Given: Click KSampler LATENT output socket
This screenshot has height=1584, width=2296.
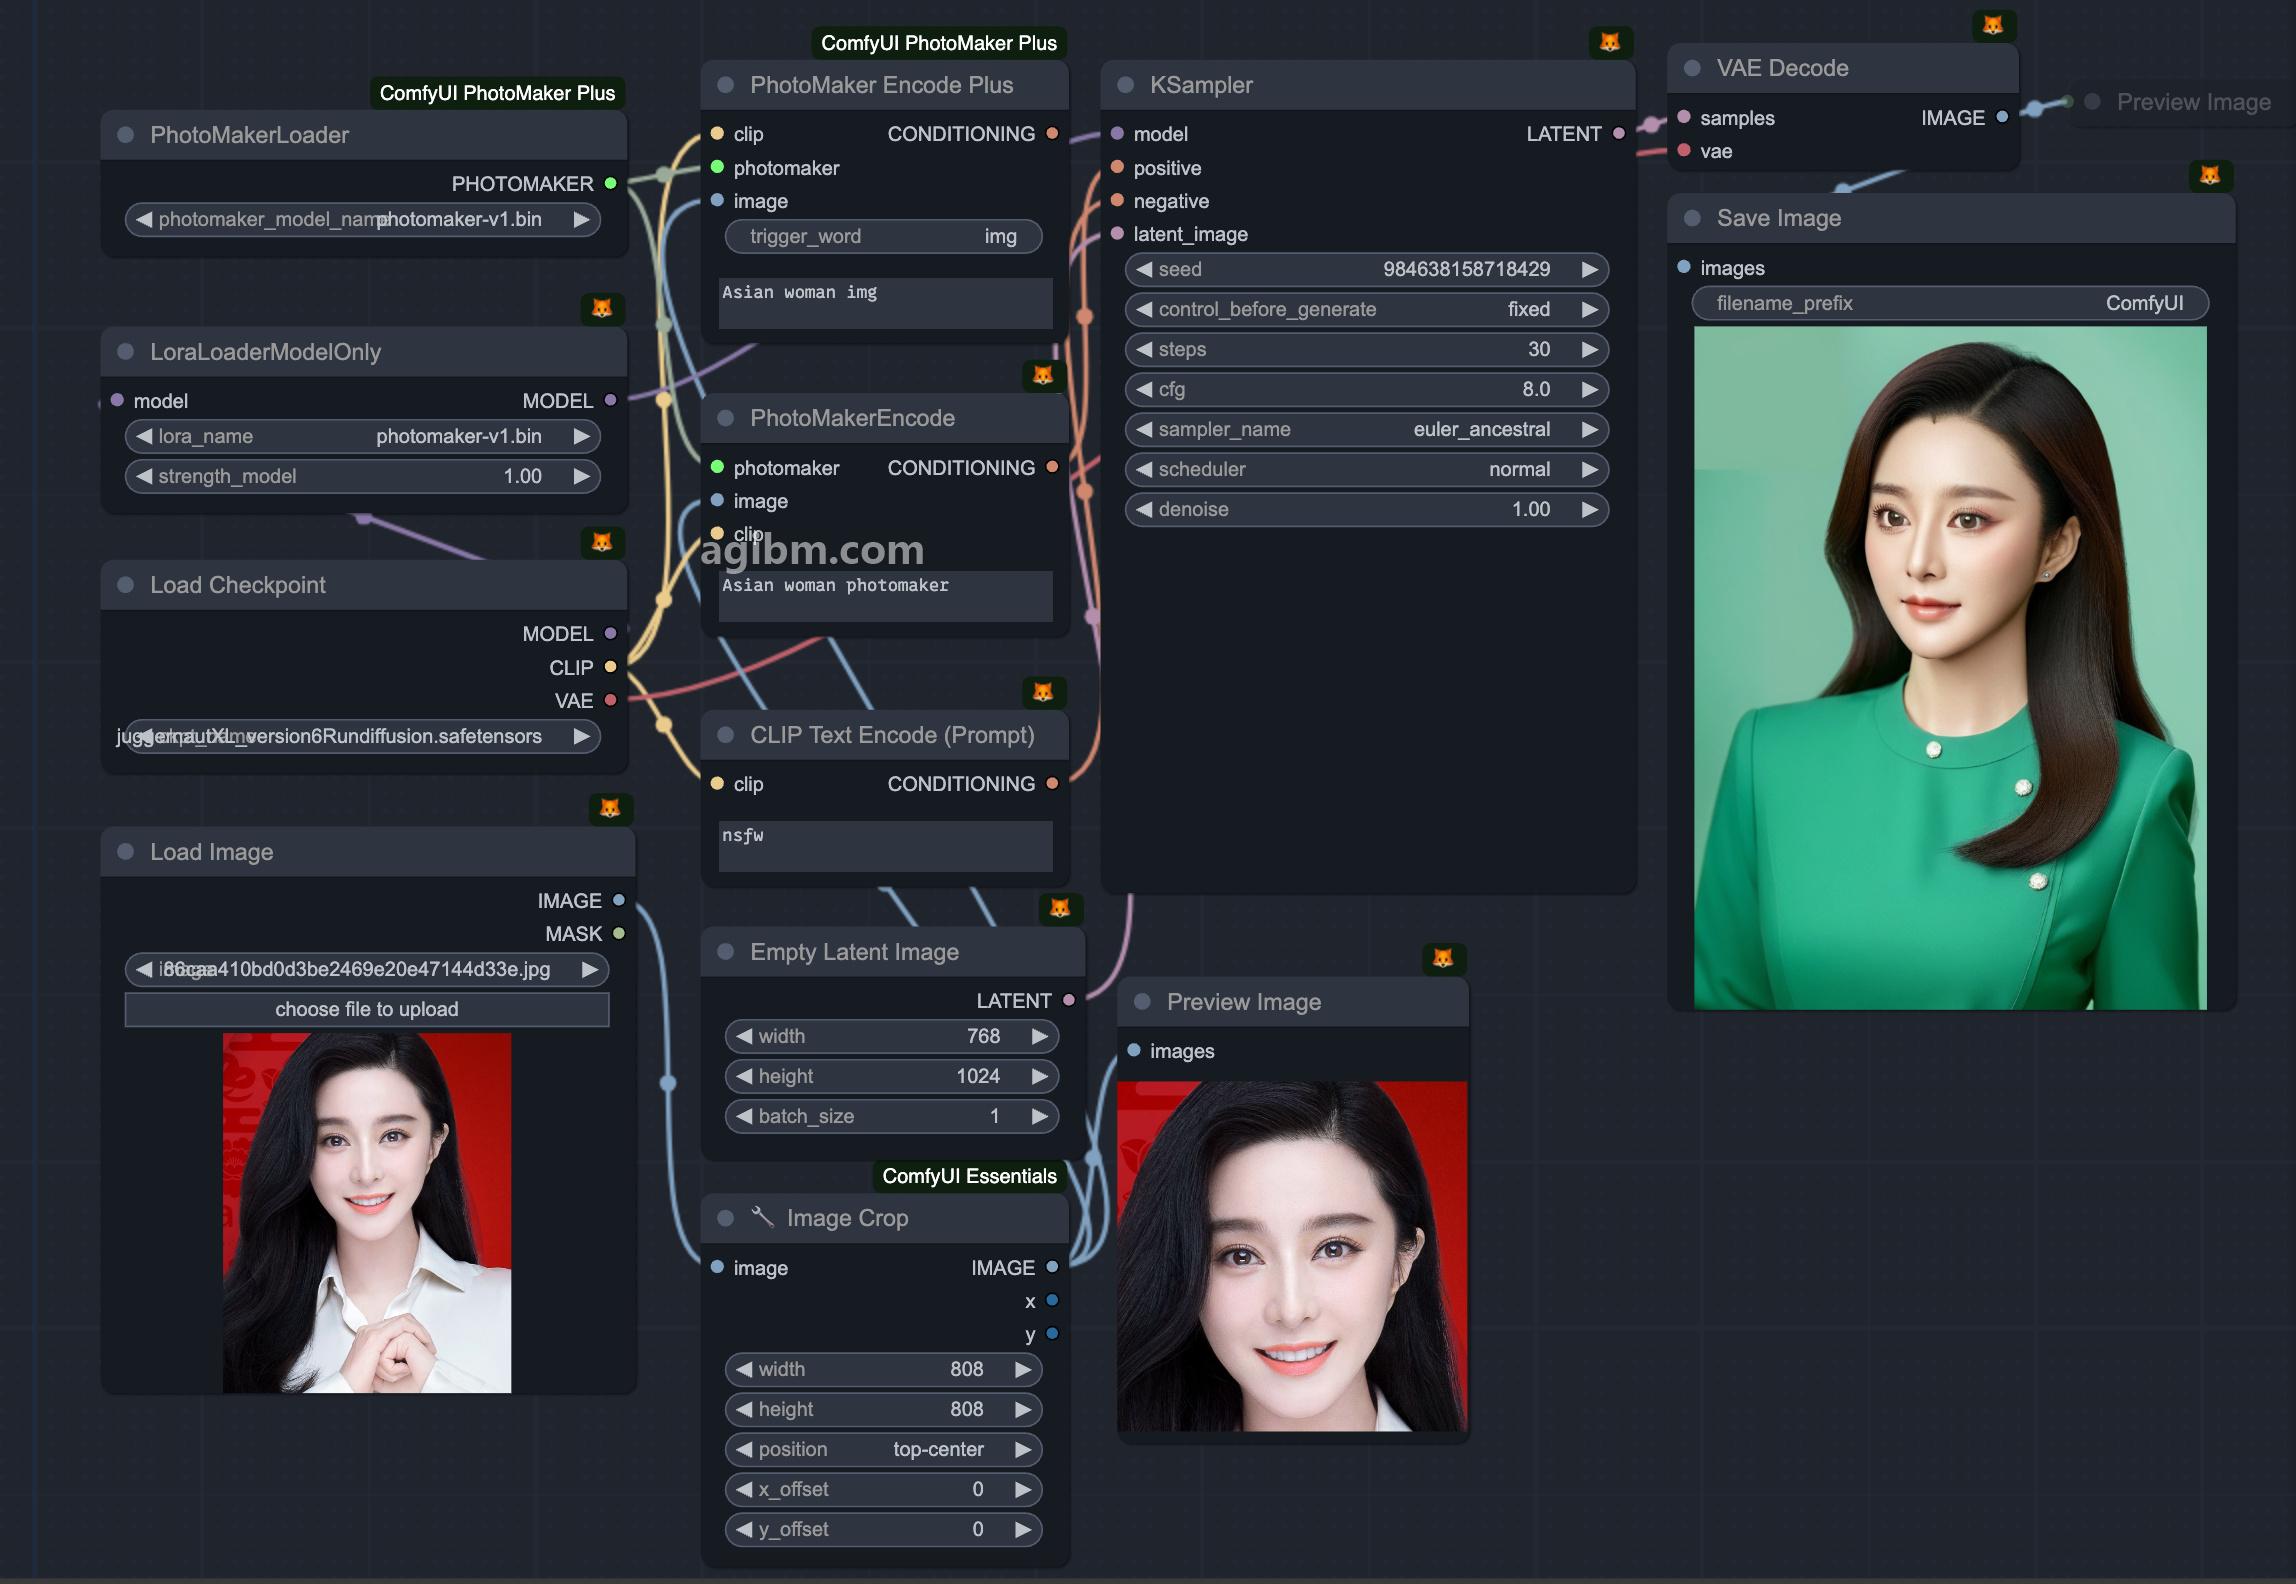Looking at the screenshot, I should pyautogui.click(x=1619, y=134).
